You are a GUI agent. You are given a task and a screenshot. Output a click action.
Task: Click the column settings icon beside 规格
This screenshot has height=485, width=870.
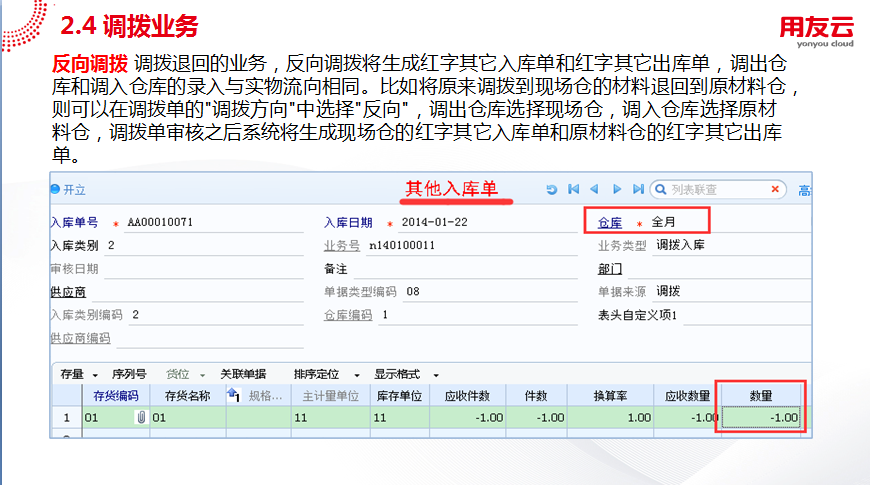234,396
